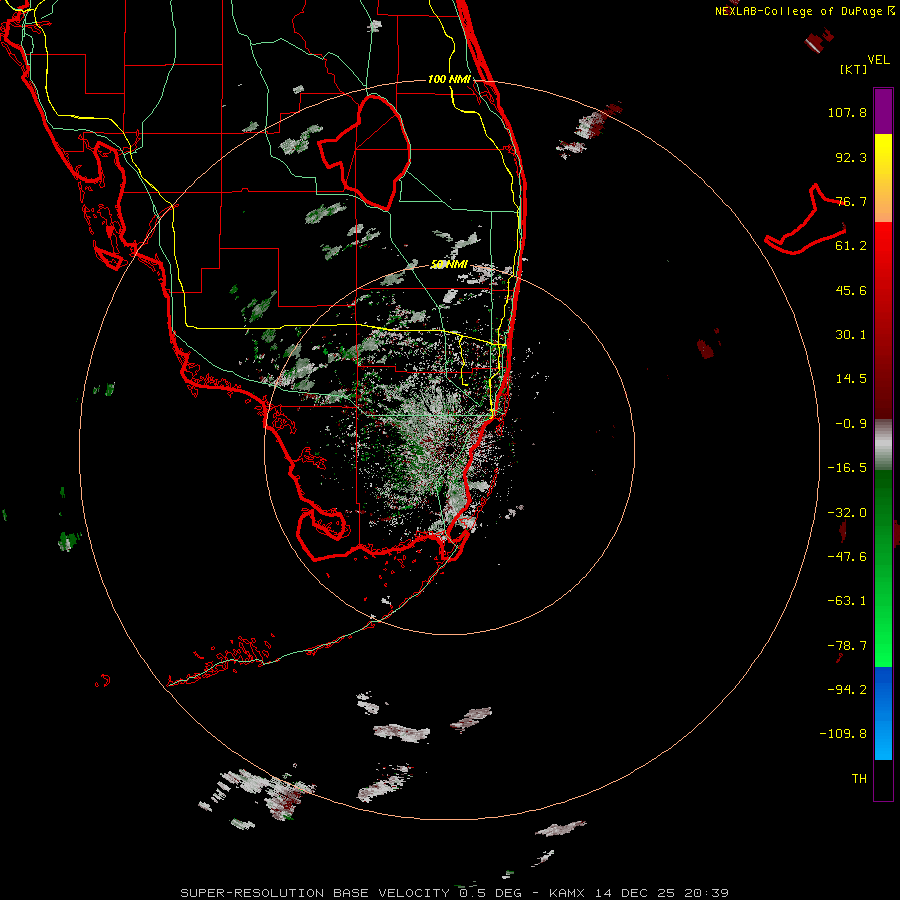Select the 76.7 velocity scale value
The height and width of the screenshot is (900, 900).
tap(851, 201)
